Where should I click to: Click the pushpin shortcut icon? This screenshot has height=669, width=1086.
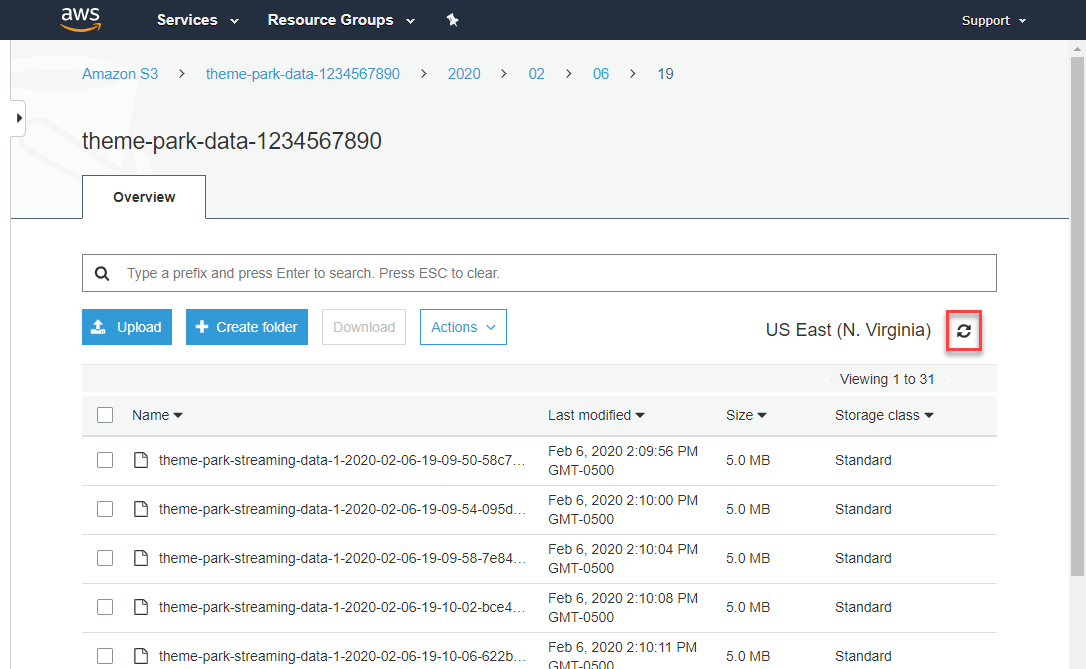(452, 20)
